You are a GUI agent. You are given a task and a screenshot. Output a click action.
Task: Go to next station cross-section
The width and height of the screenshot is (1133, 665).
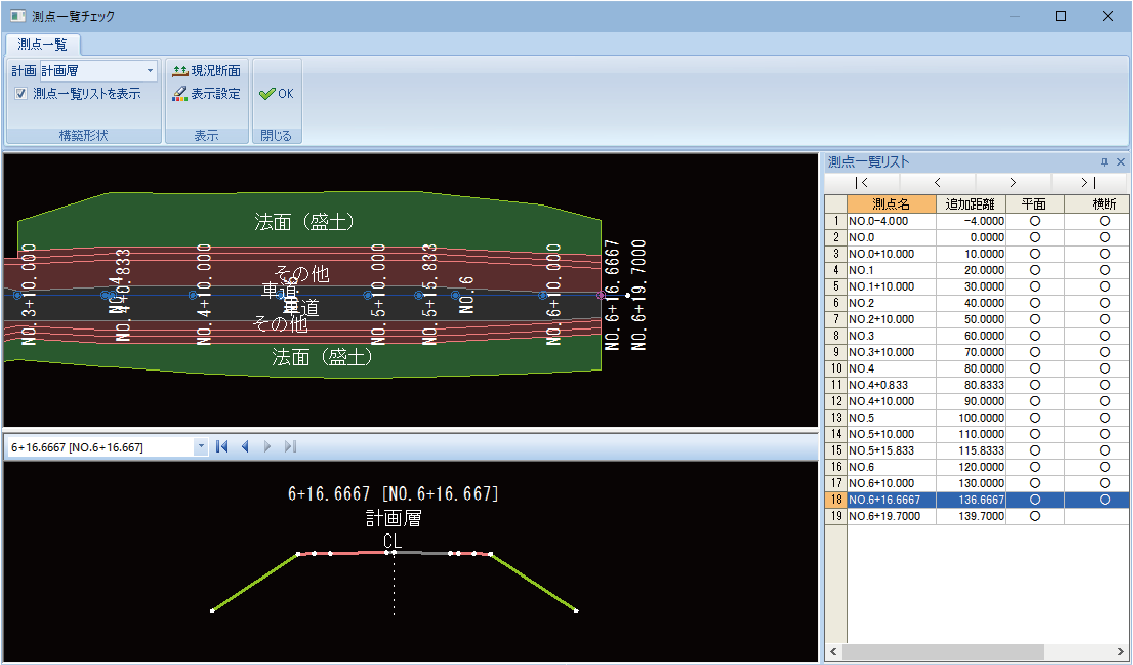268,447
